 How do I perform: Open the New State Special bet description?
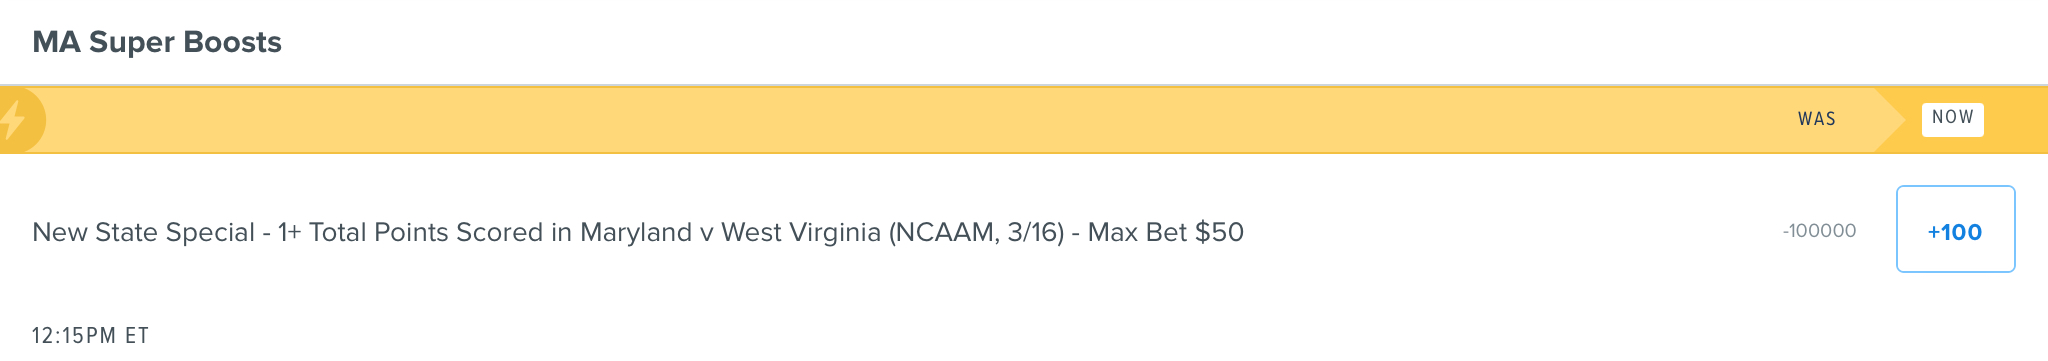pyautogui.click(x=638, y=232)
